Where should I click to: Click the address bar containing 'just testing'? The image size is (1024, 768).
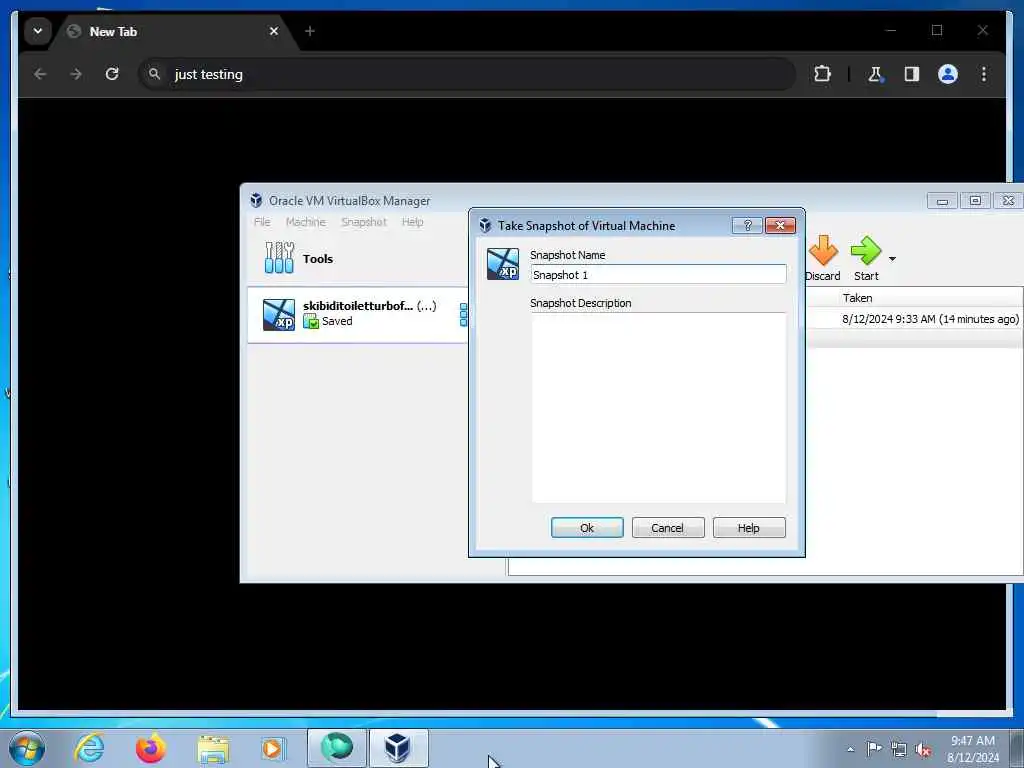[x=467, y=74]
